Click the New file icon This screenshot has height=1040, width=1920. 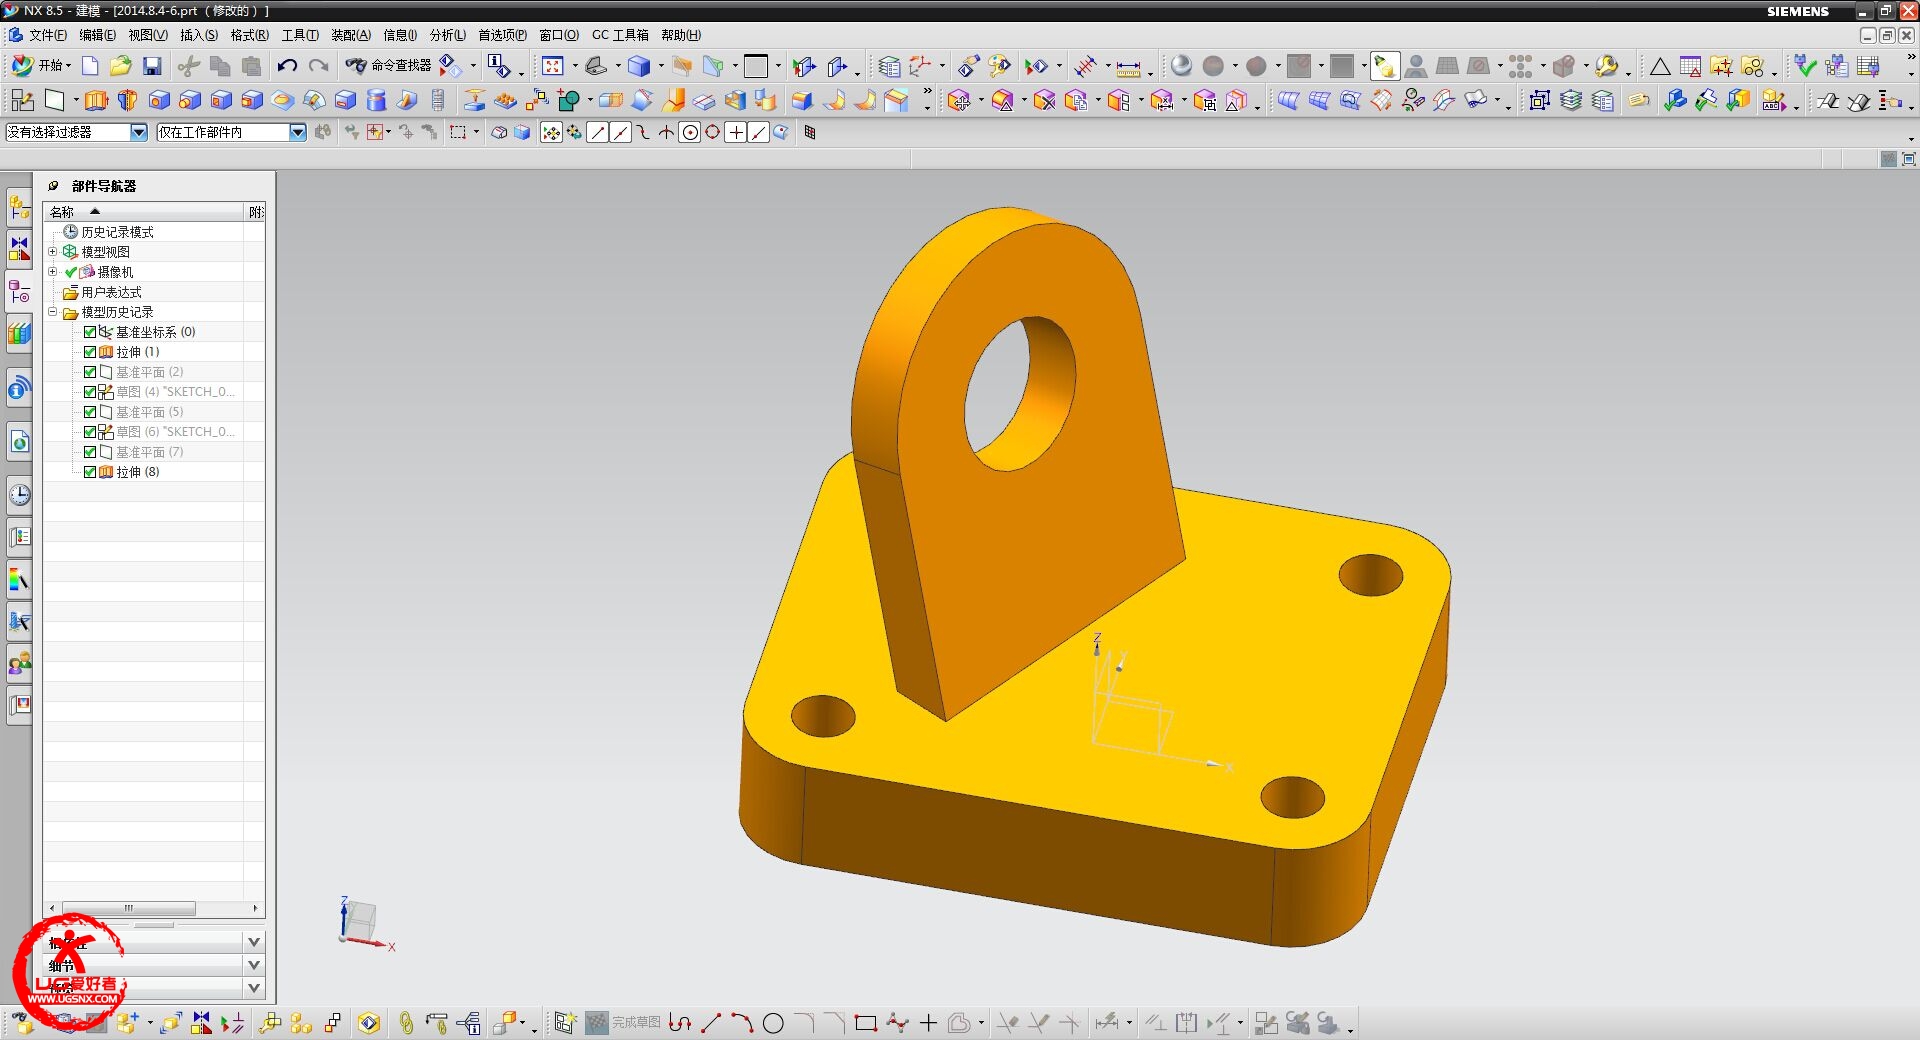(90, 66)
